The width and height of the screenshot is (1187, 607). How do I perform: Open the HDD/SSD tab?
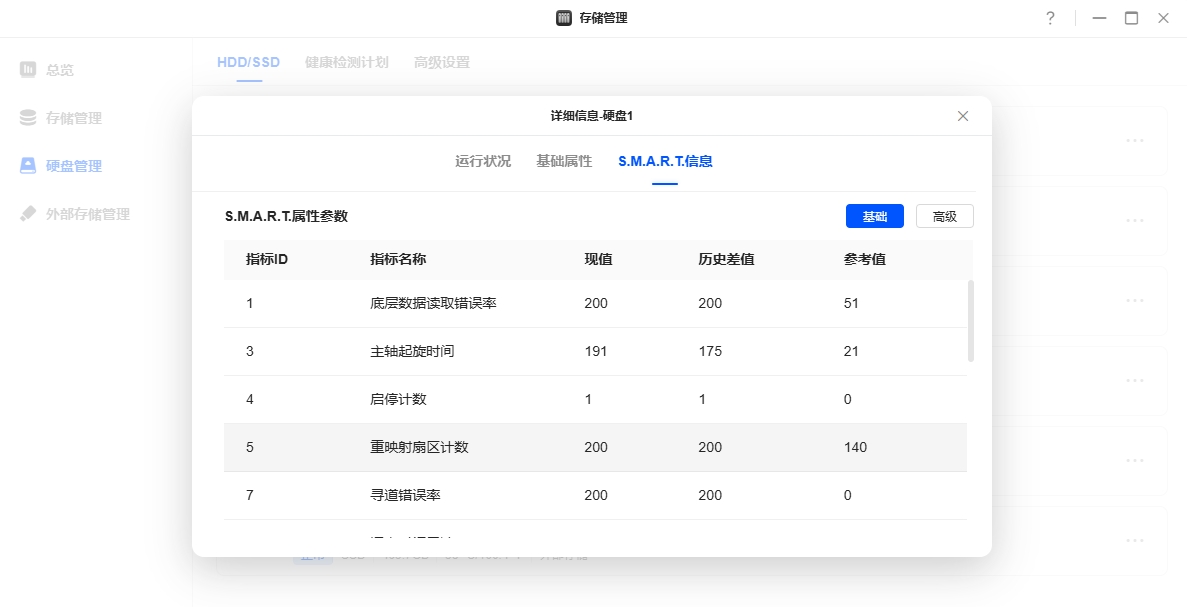(x=248, y=62)
